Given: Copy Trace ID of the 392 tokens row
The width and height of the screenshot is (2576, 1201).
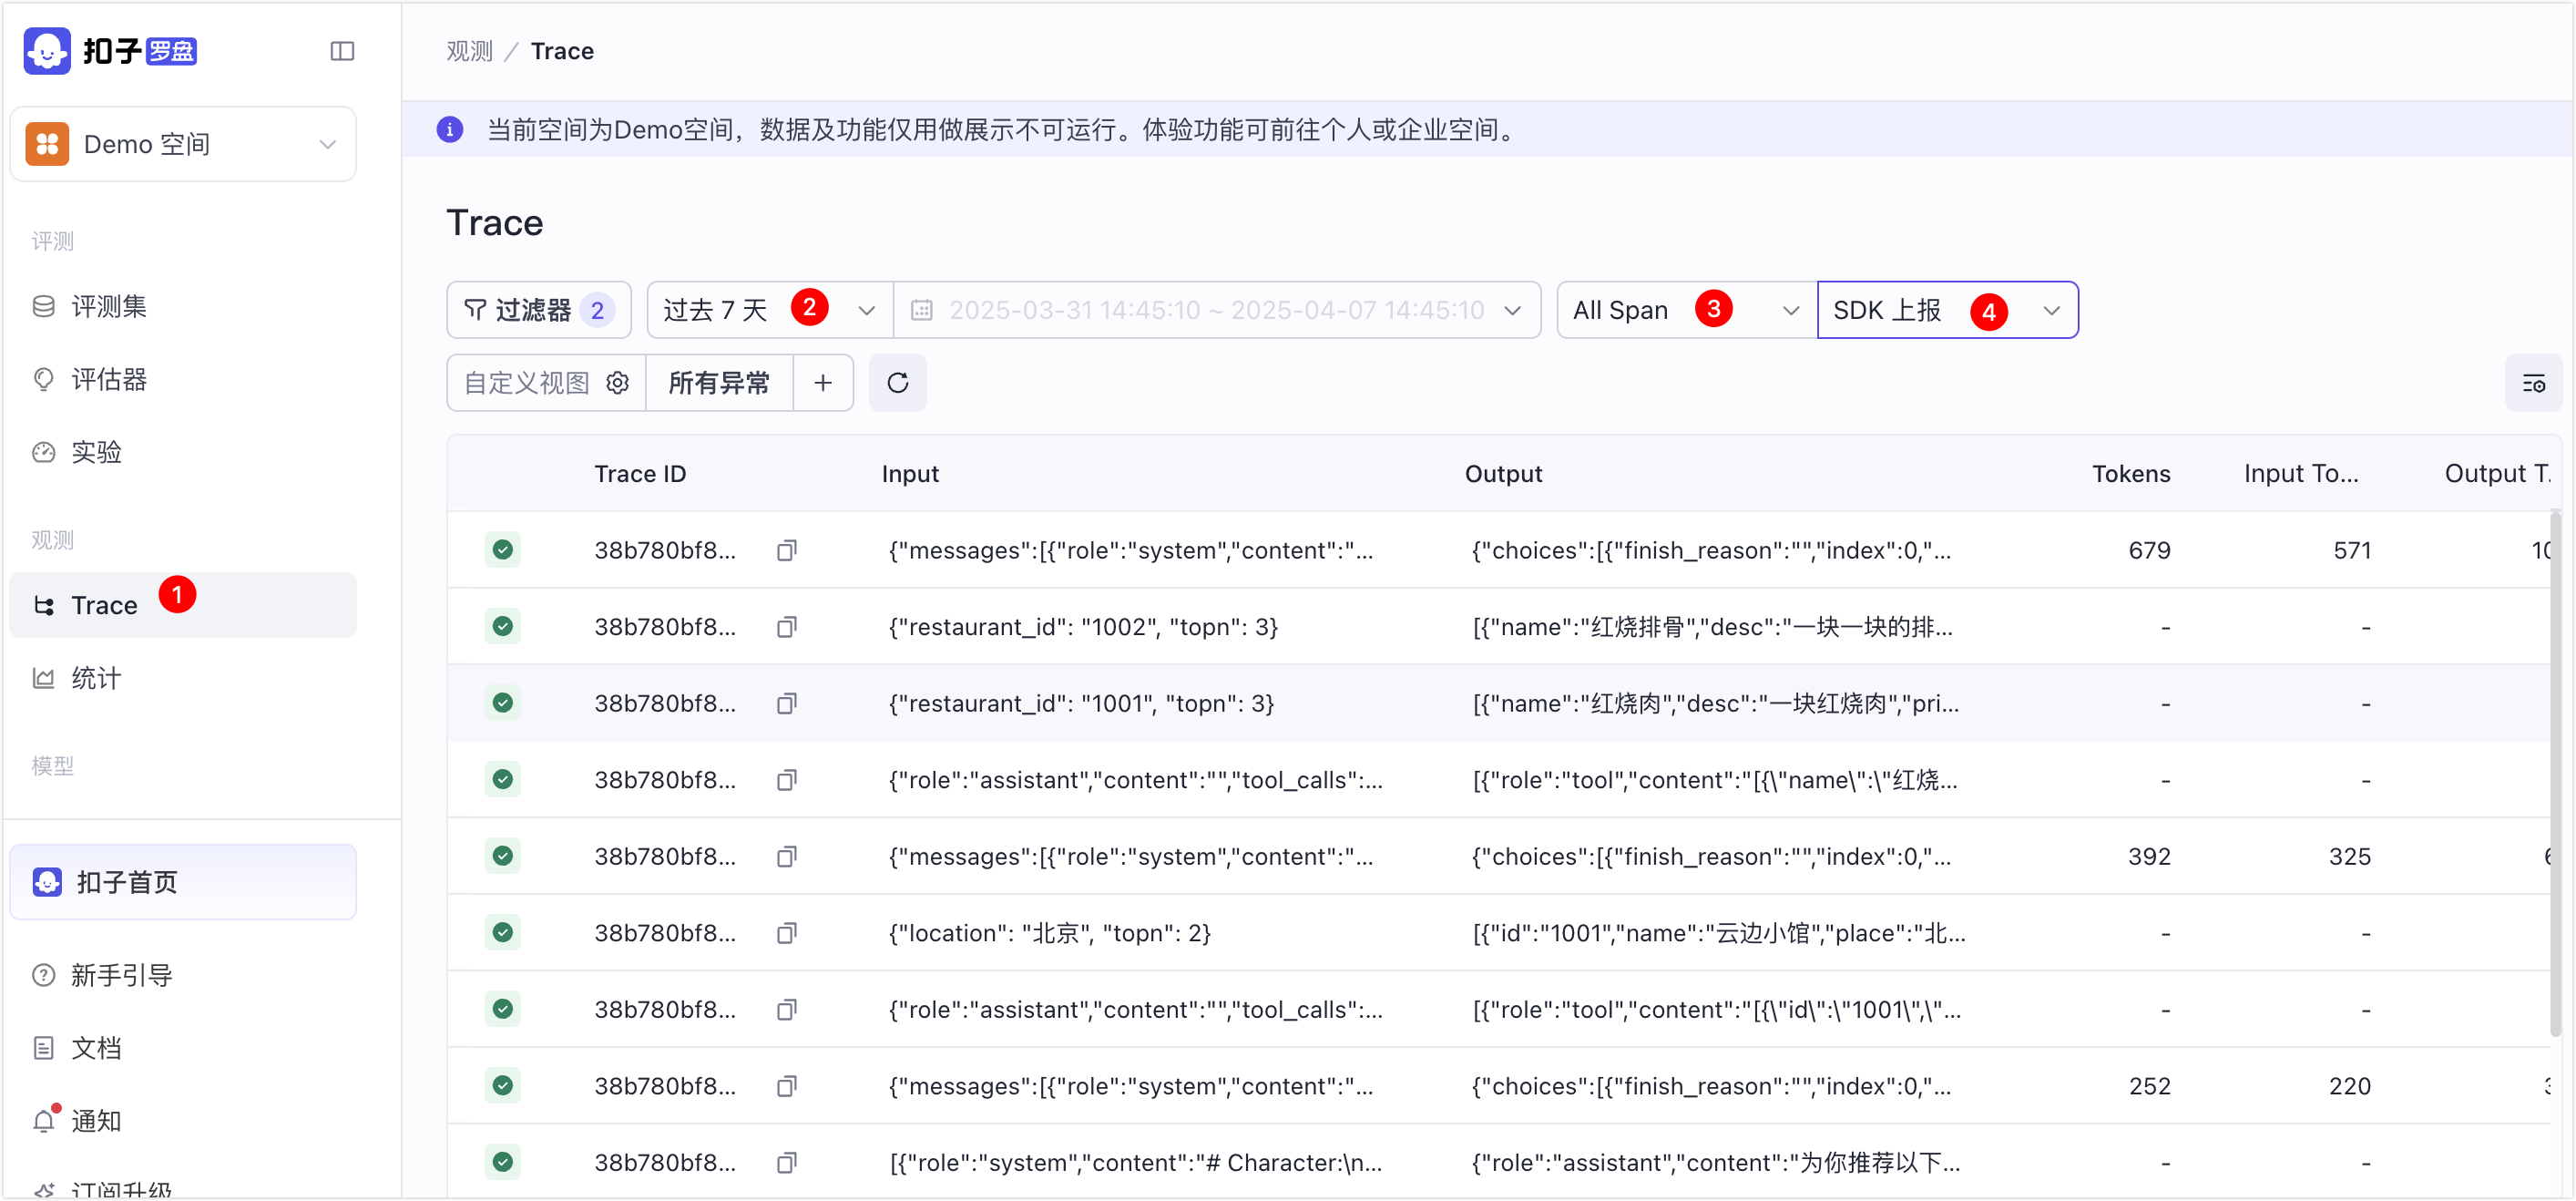Looking at the screenshot, I should click(x=787, y=857).
